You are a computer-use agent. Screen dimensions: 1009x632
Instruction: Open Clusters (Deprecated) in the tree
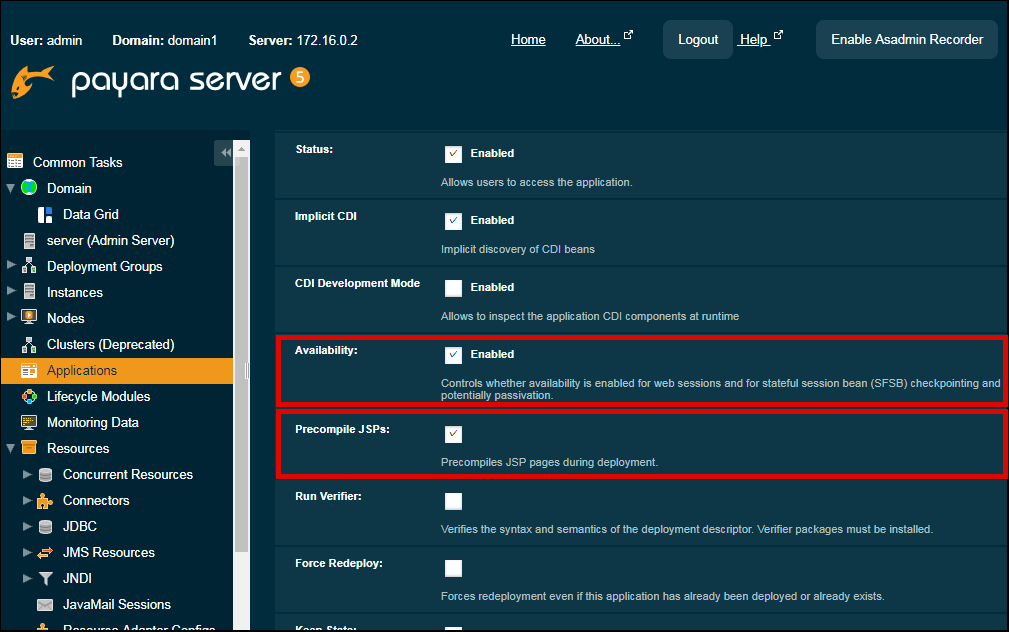110,344
